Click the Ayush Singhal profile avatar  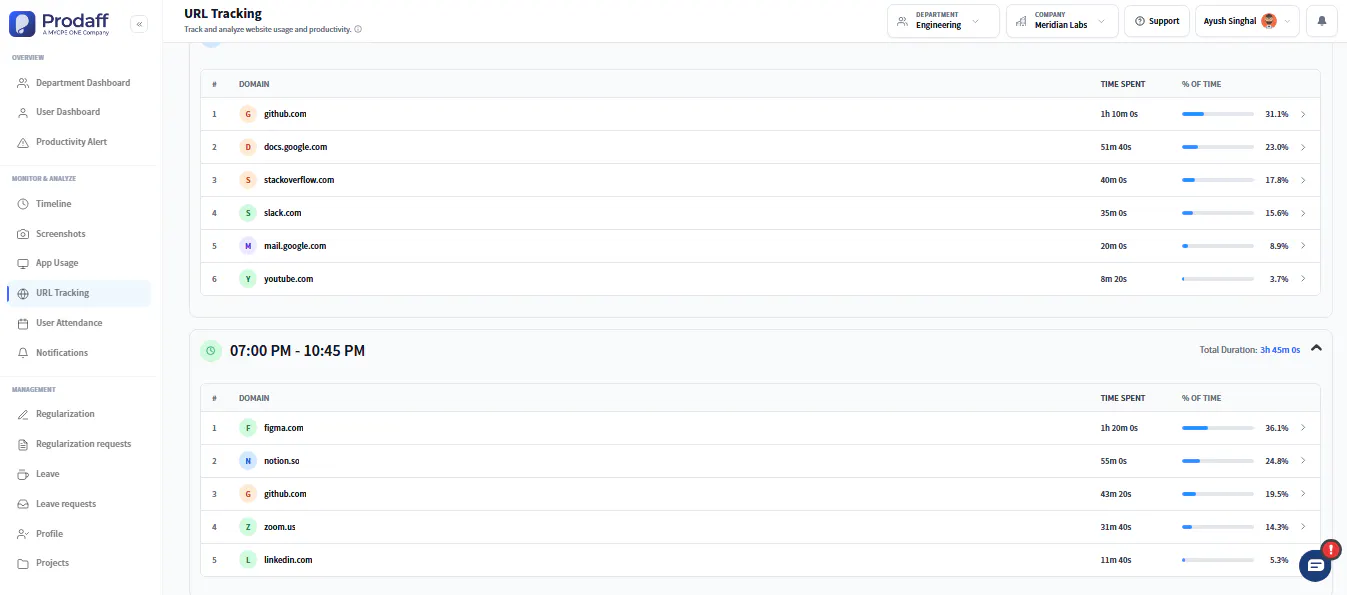1269,21
